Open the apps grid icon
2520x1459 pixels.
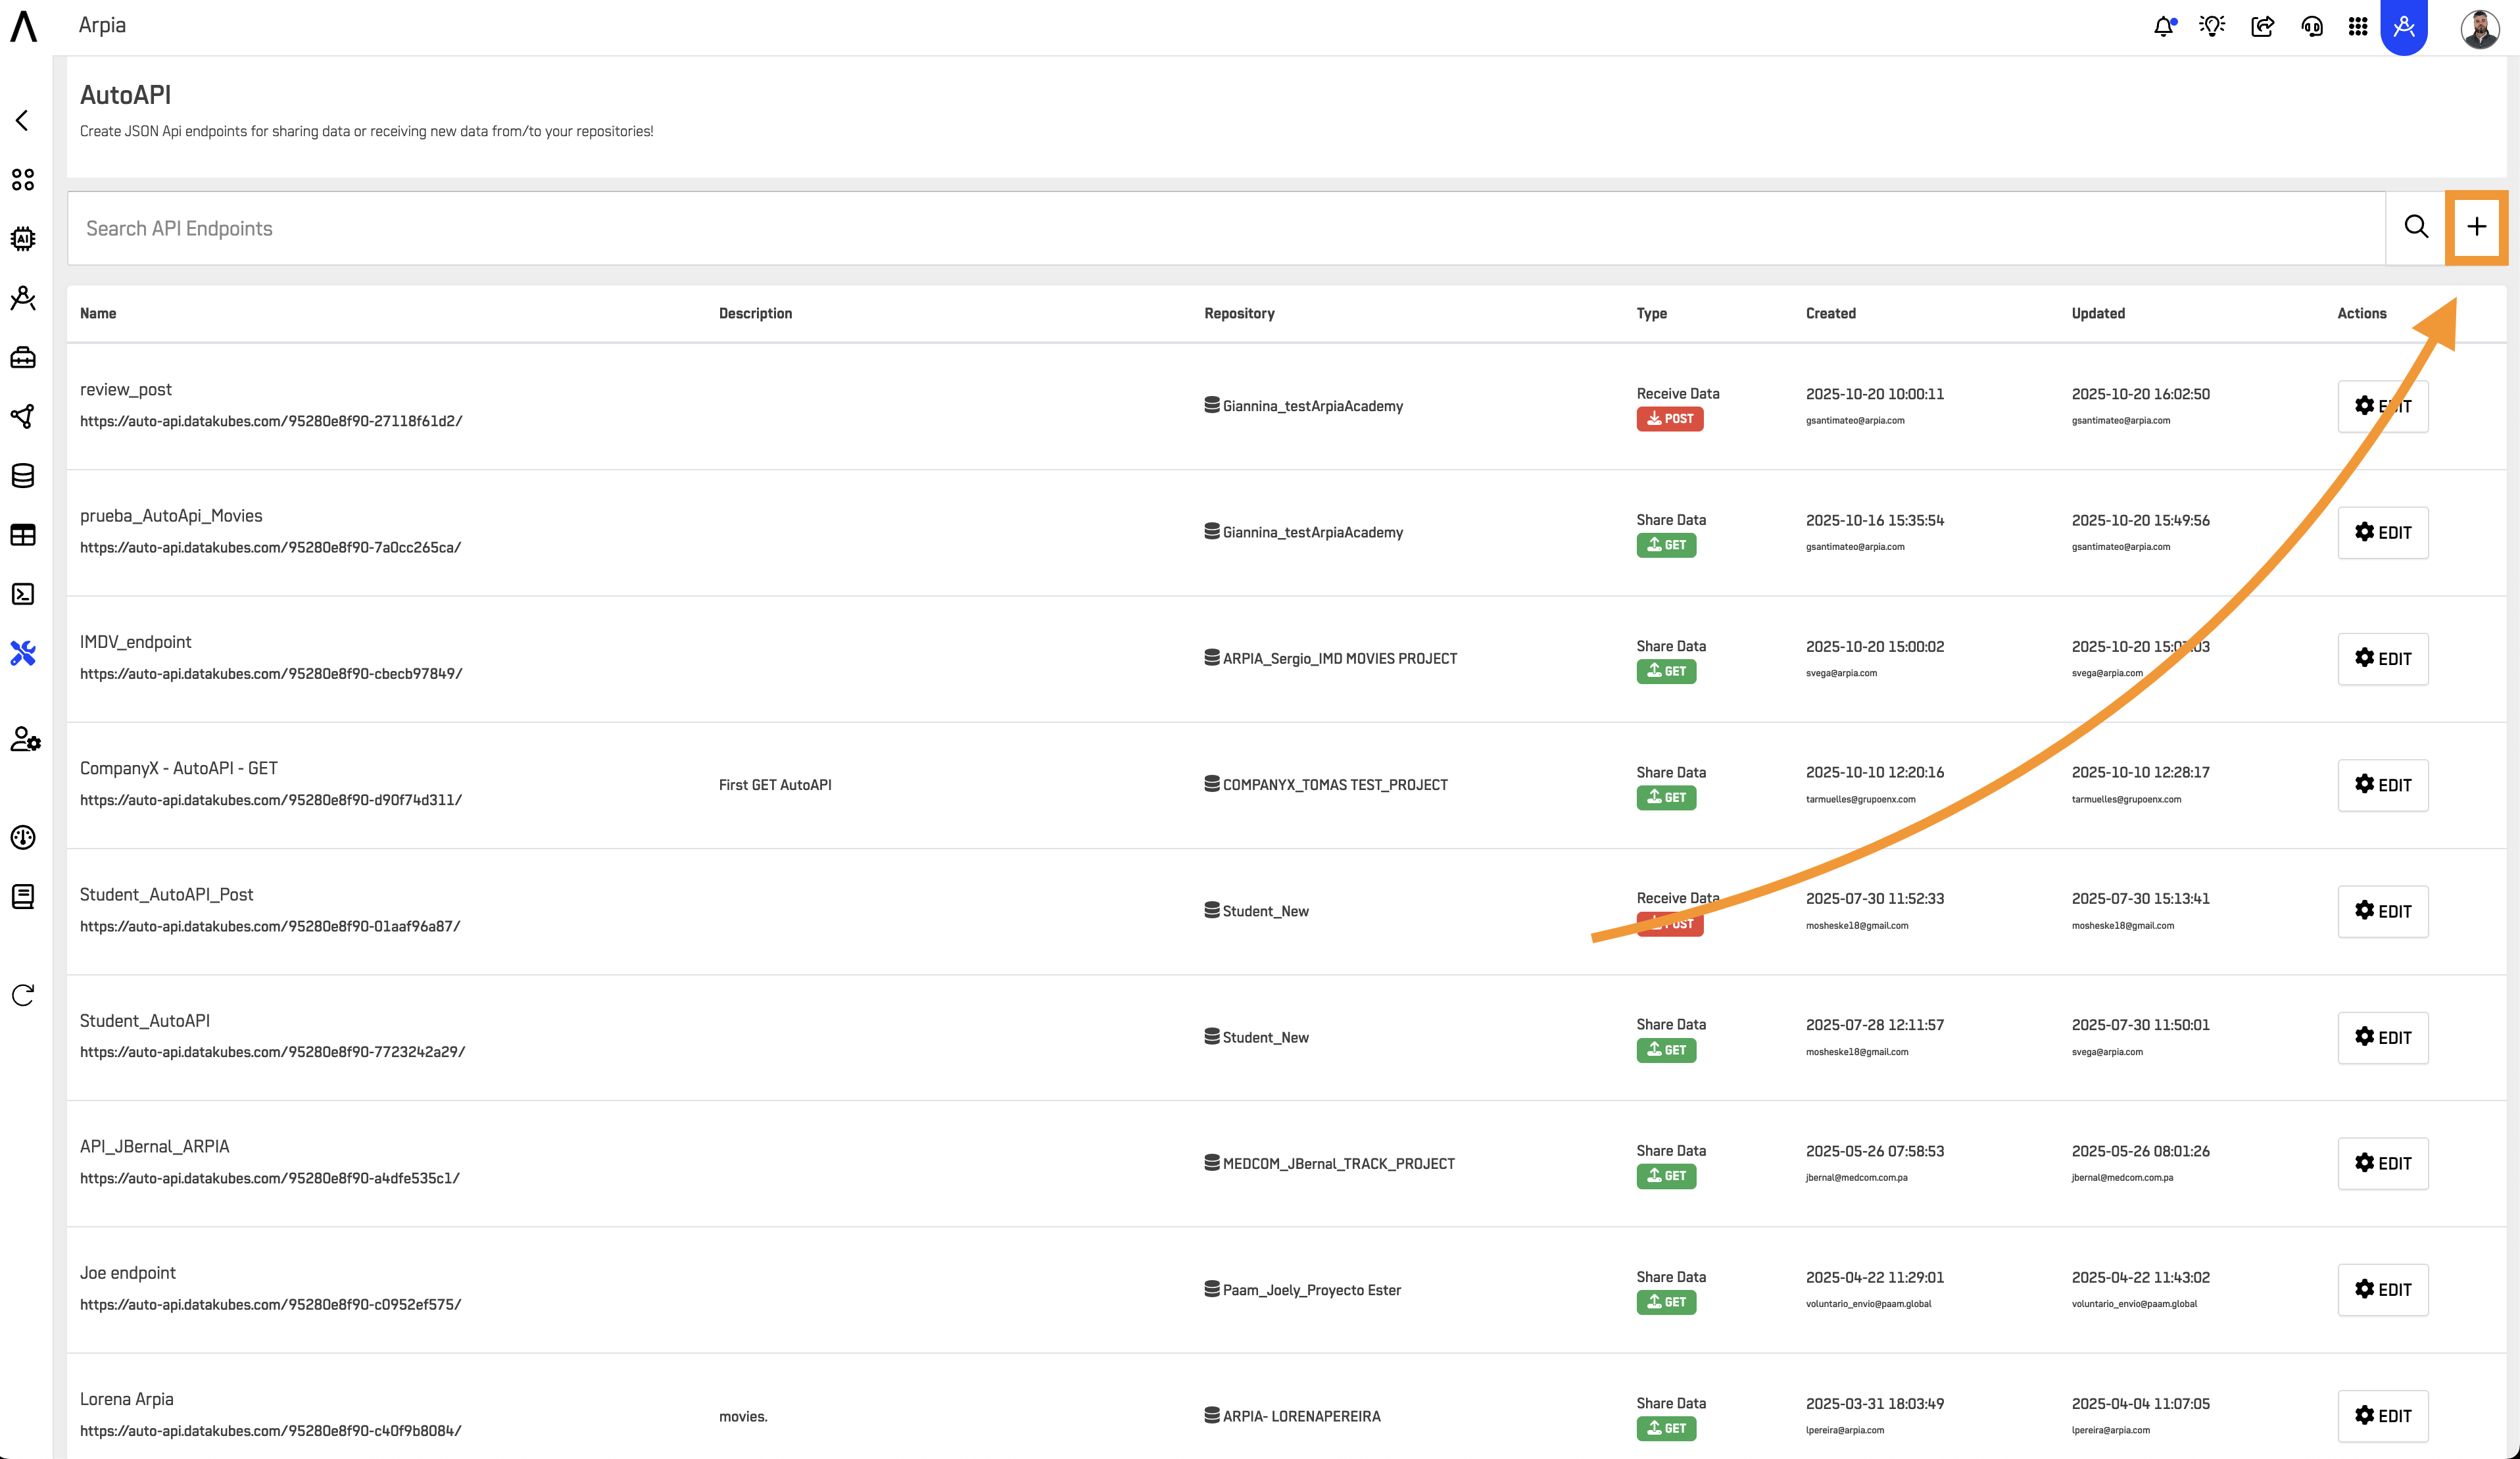click(2357, 27)
